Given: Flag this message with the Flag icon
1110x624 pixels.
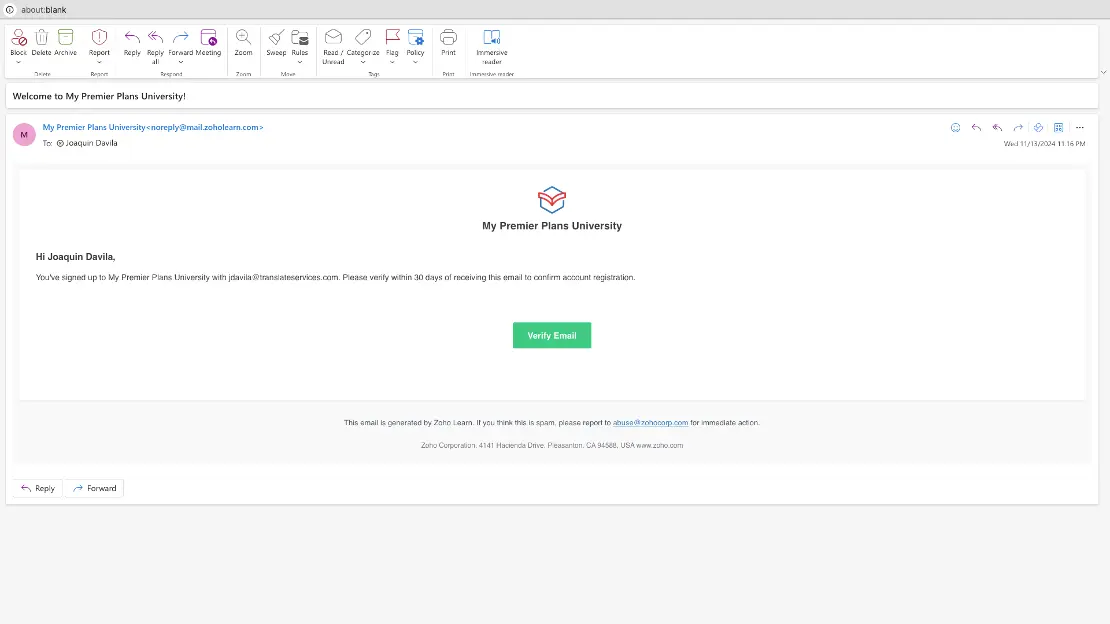Looking at the screenshot, I should 392,38.
